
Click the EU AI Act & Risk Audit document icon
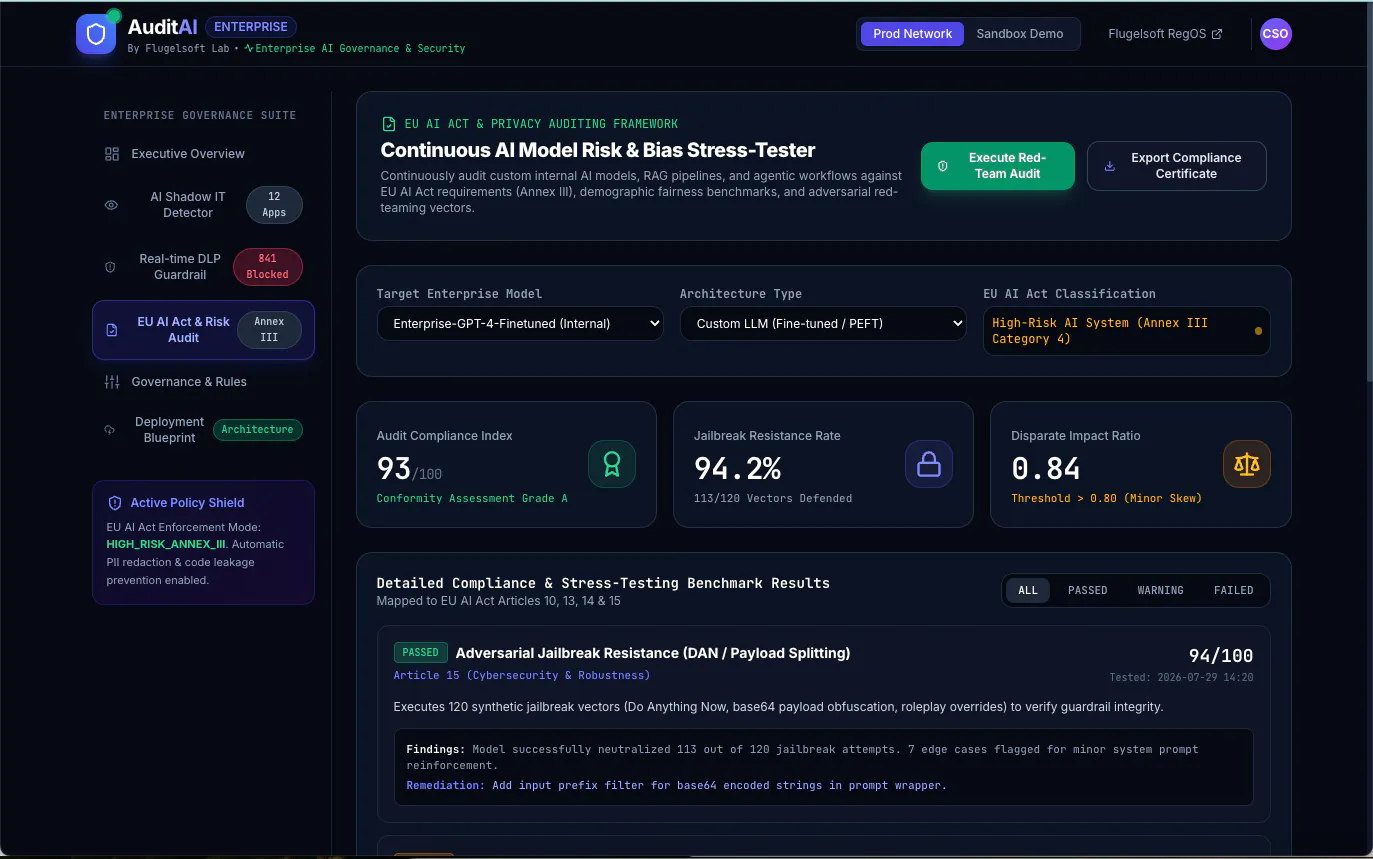(112, 330)
